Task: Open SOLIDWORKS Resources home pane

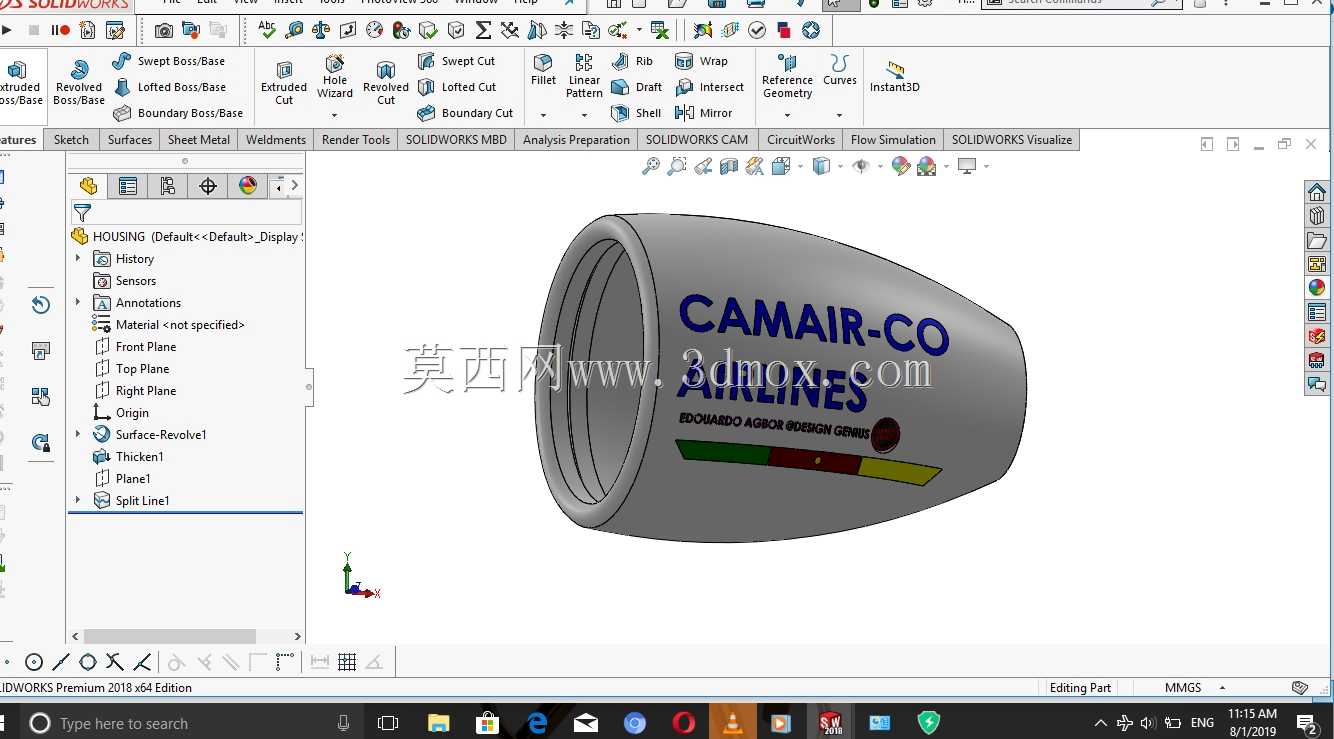Action: pyautogui.click(x=1317, y=192)
